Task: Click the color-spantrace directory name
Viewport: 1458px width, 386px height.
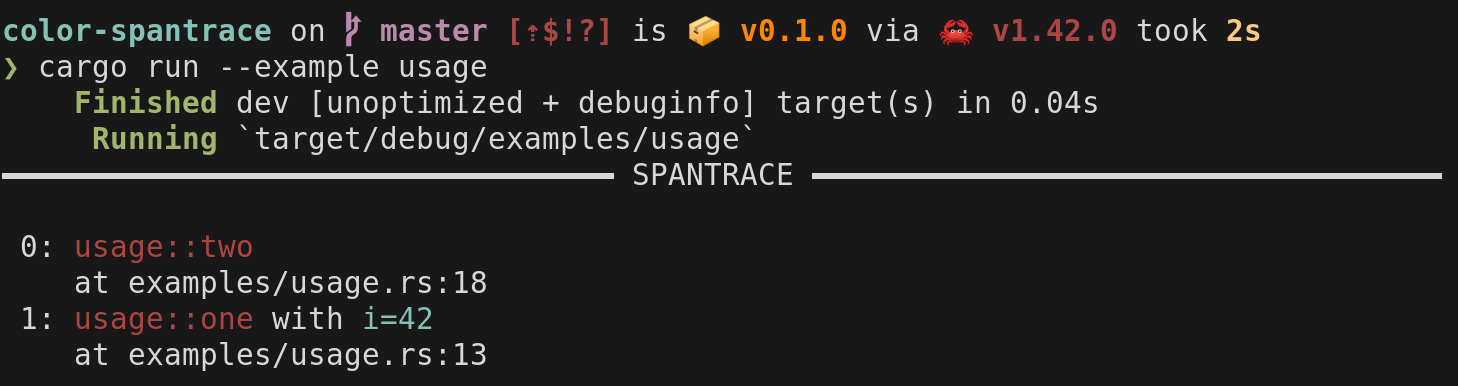Action: tap(137, 31)
